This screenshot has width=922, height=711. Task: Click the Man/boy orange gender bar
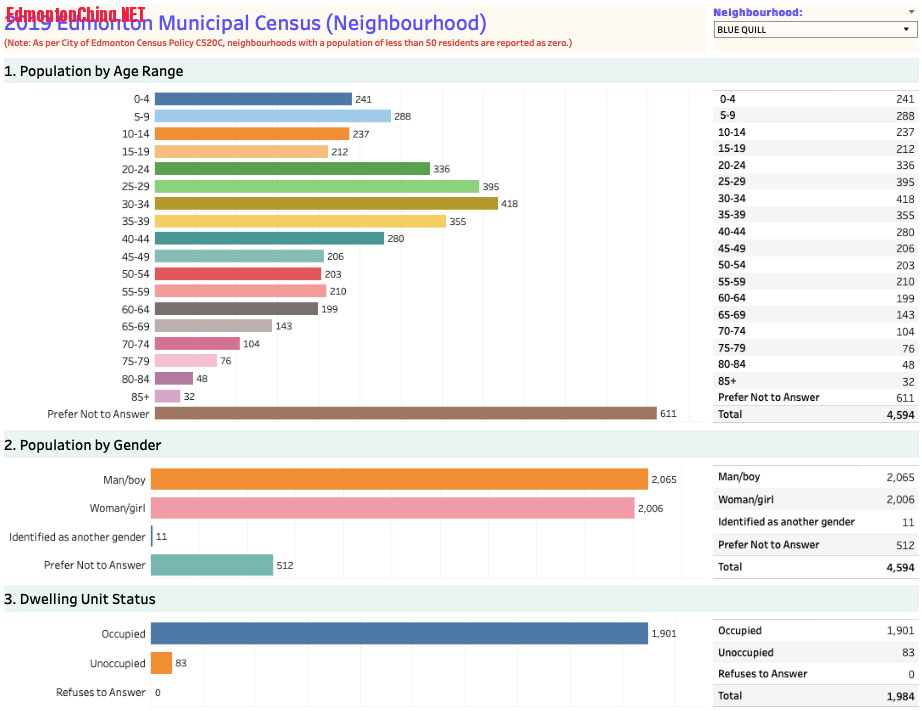coord(399,480)
